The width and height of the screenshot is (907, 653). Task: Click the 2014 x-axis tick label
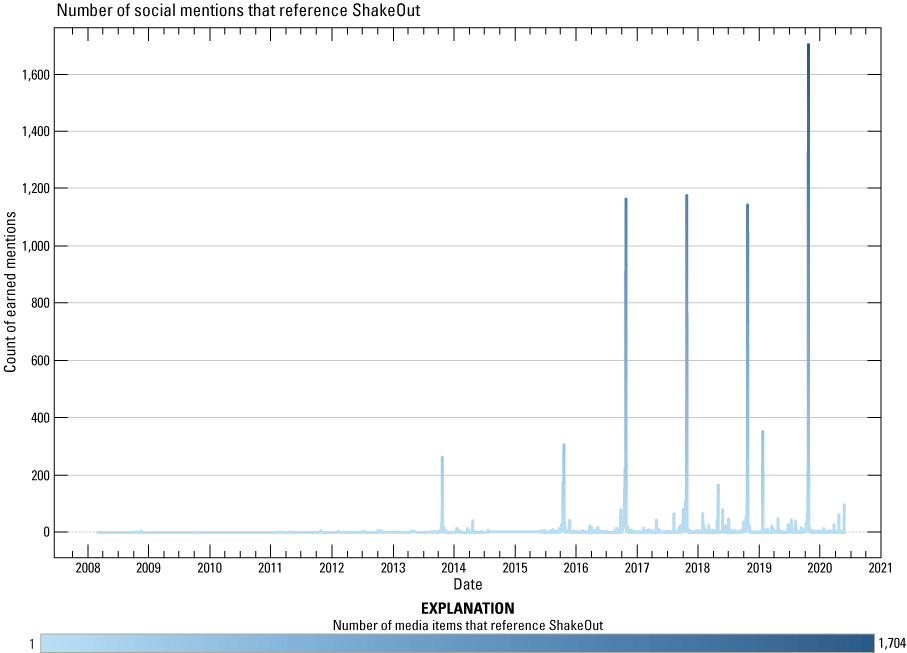point(454,569)
